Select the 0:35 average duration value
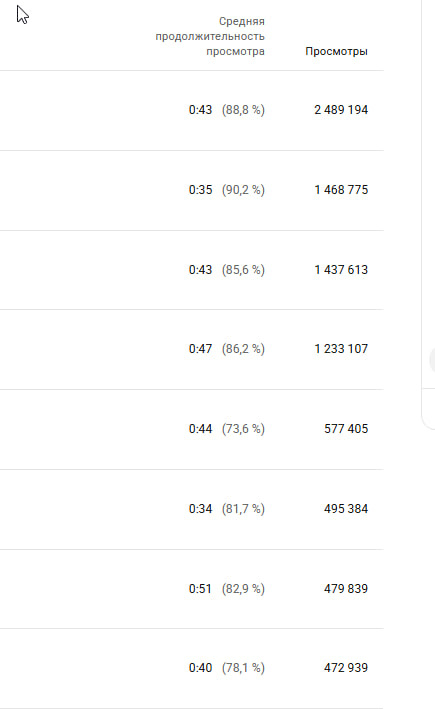Image resolution: width=435 pixels, height=709 pixels. coord(200,190)
